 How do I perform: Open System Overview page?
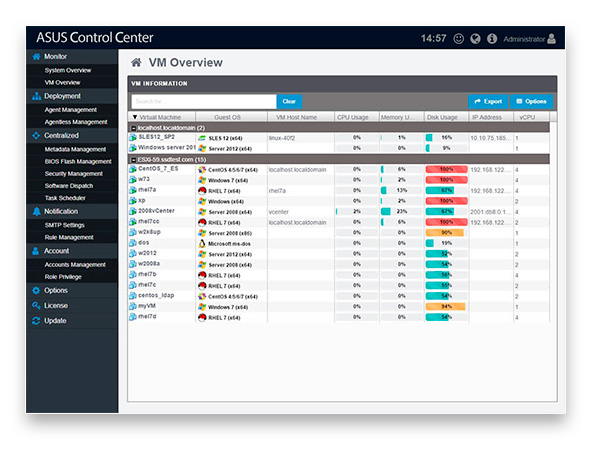68,70
